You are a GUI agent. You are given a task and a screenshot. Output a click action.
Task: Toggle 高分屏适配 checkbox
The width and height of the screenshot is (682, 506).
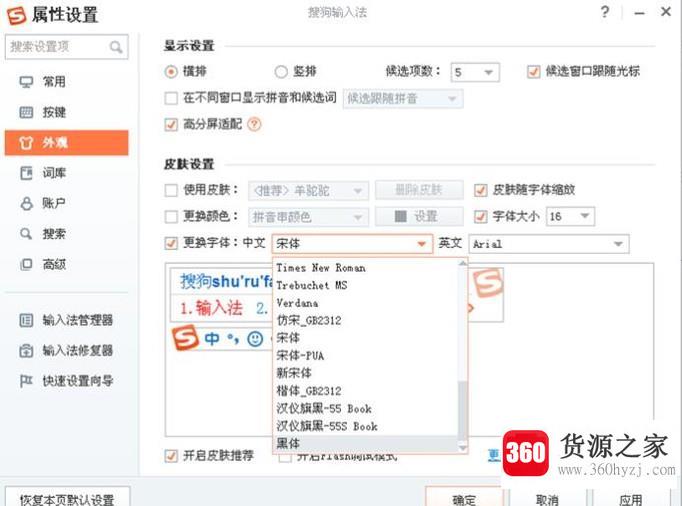point(171,124)
